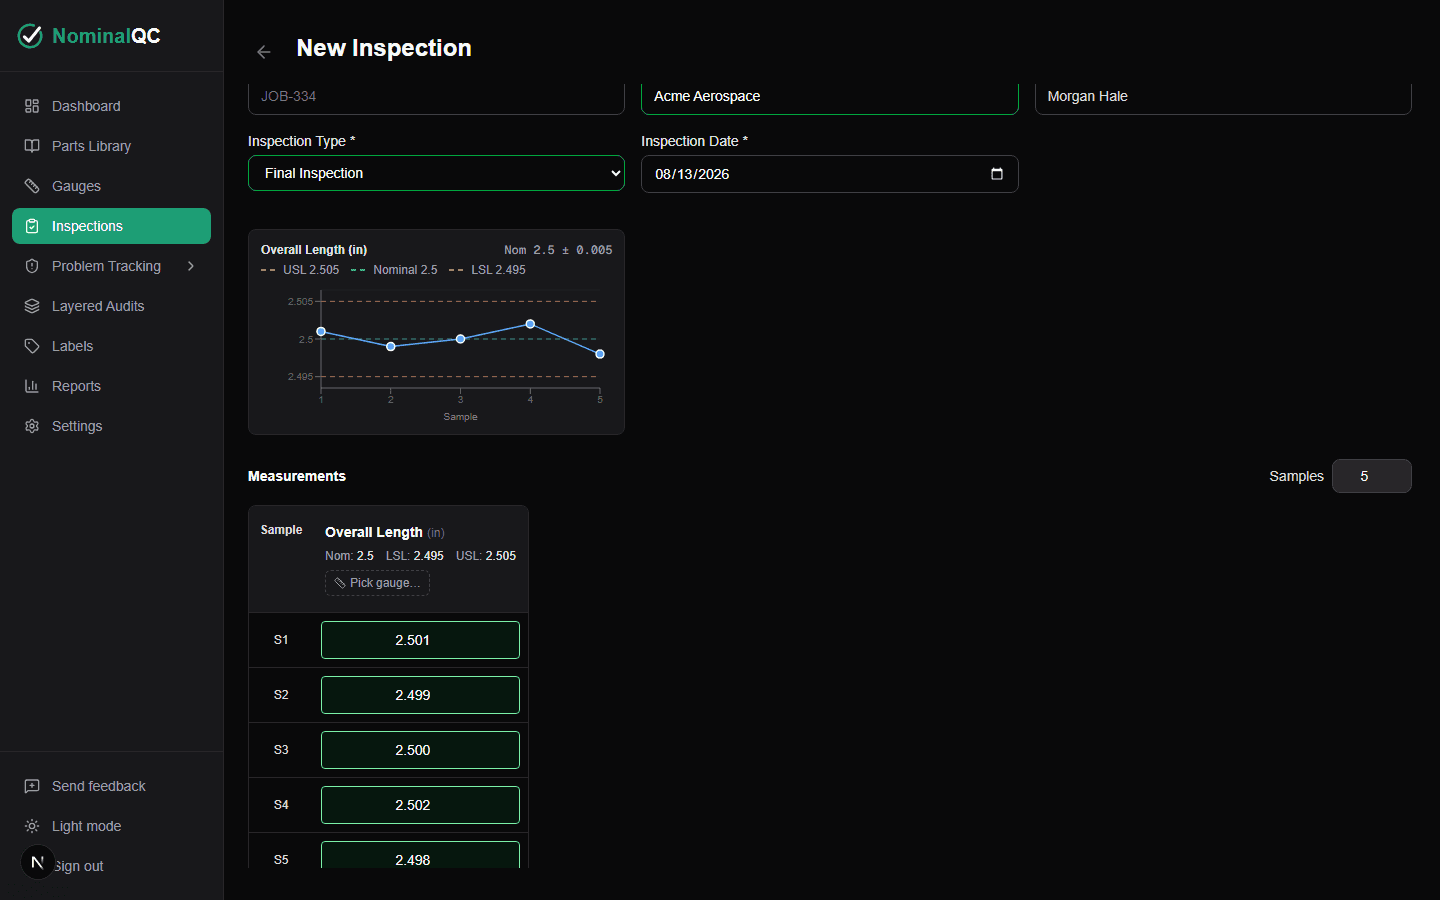Image resolution: width=1440 pixels, height=900 pixels.
Task: Click the sample 4 point on the chart
Action: point(530,324)
